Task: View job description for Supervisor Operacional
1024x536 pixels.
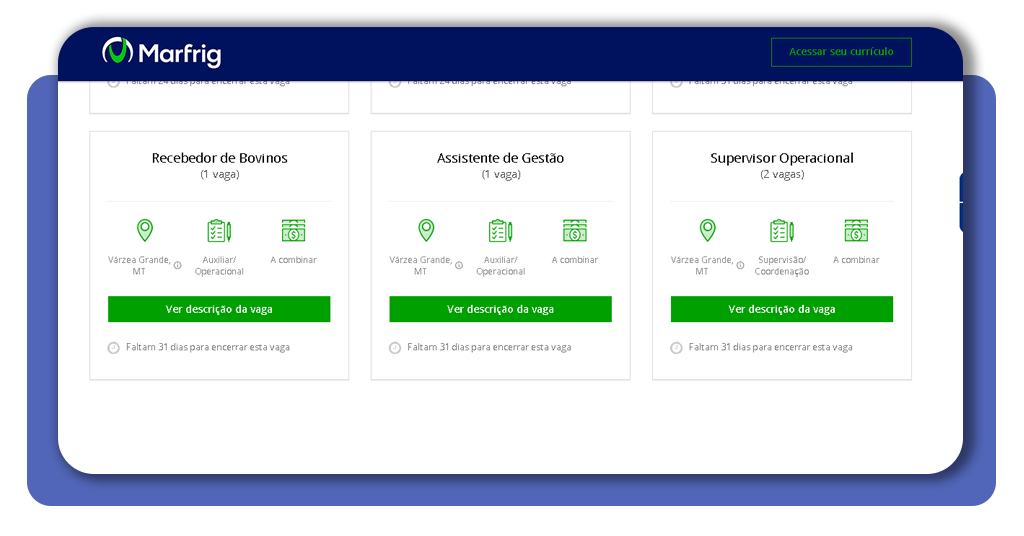Action: (781, 309)
